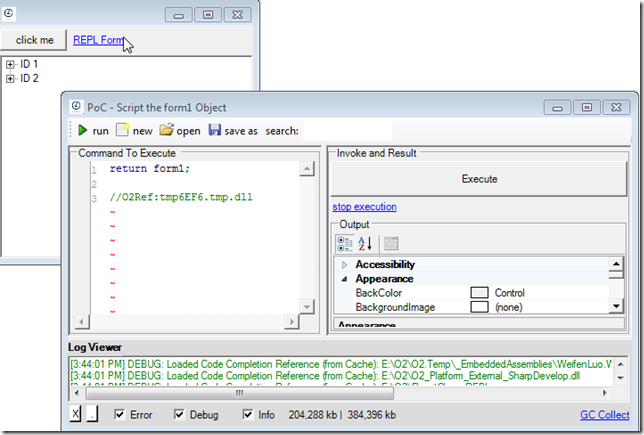
Task: Open a script with the folder icon
Action: pos(166,130)
